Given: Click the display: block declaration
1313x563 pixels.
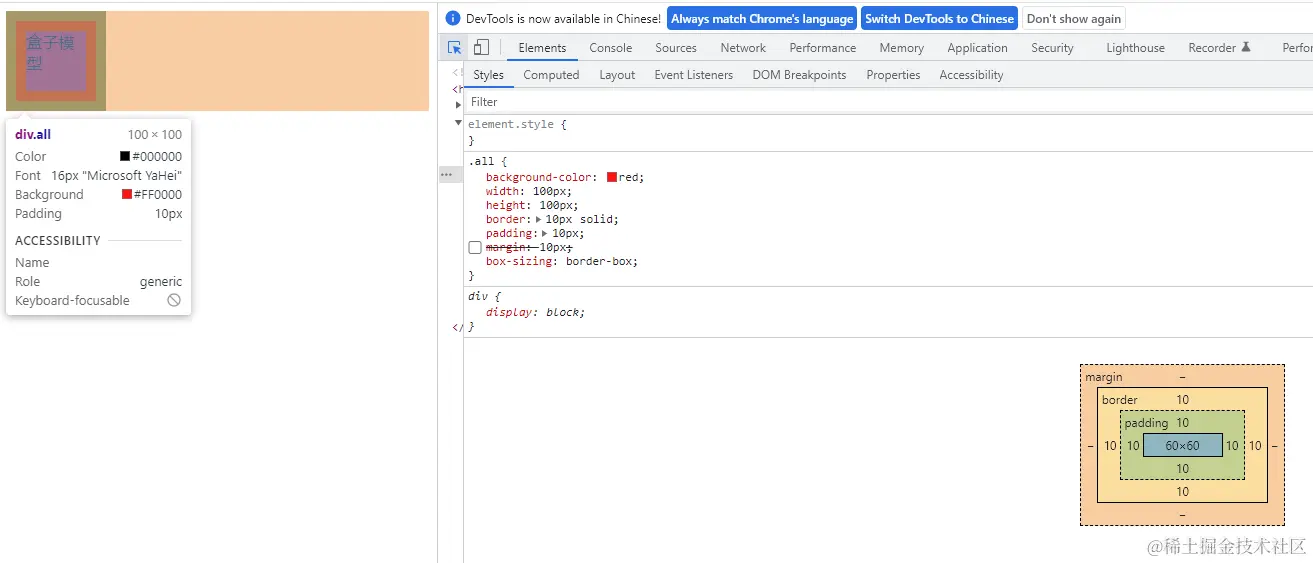Looking at the screenshot, I should (535, 312).
